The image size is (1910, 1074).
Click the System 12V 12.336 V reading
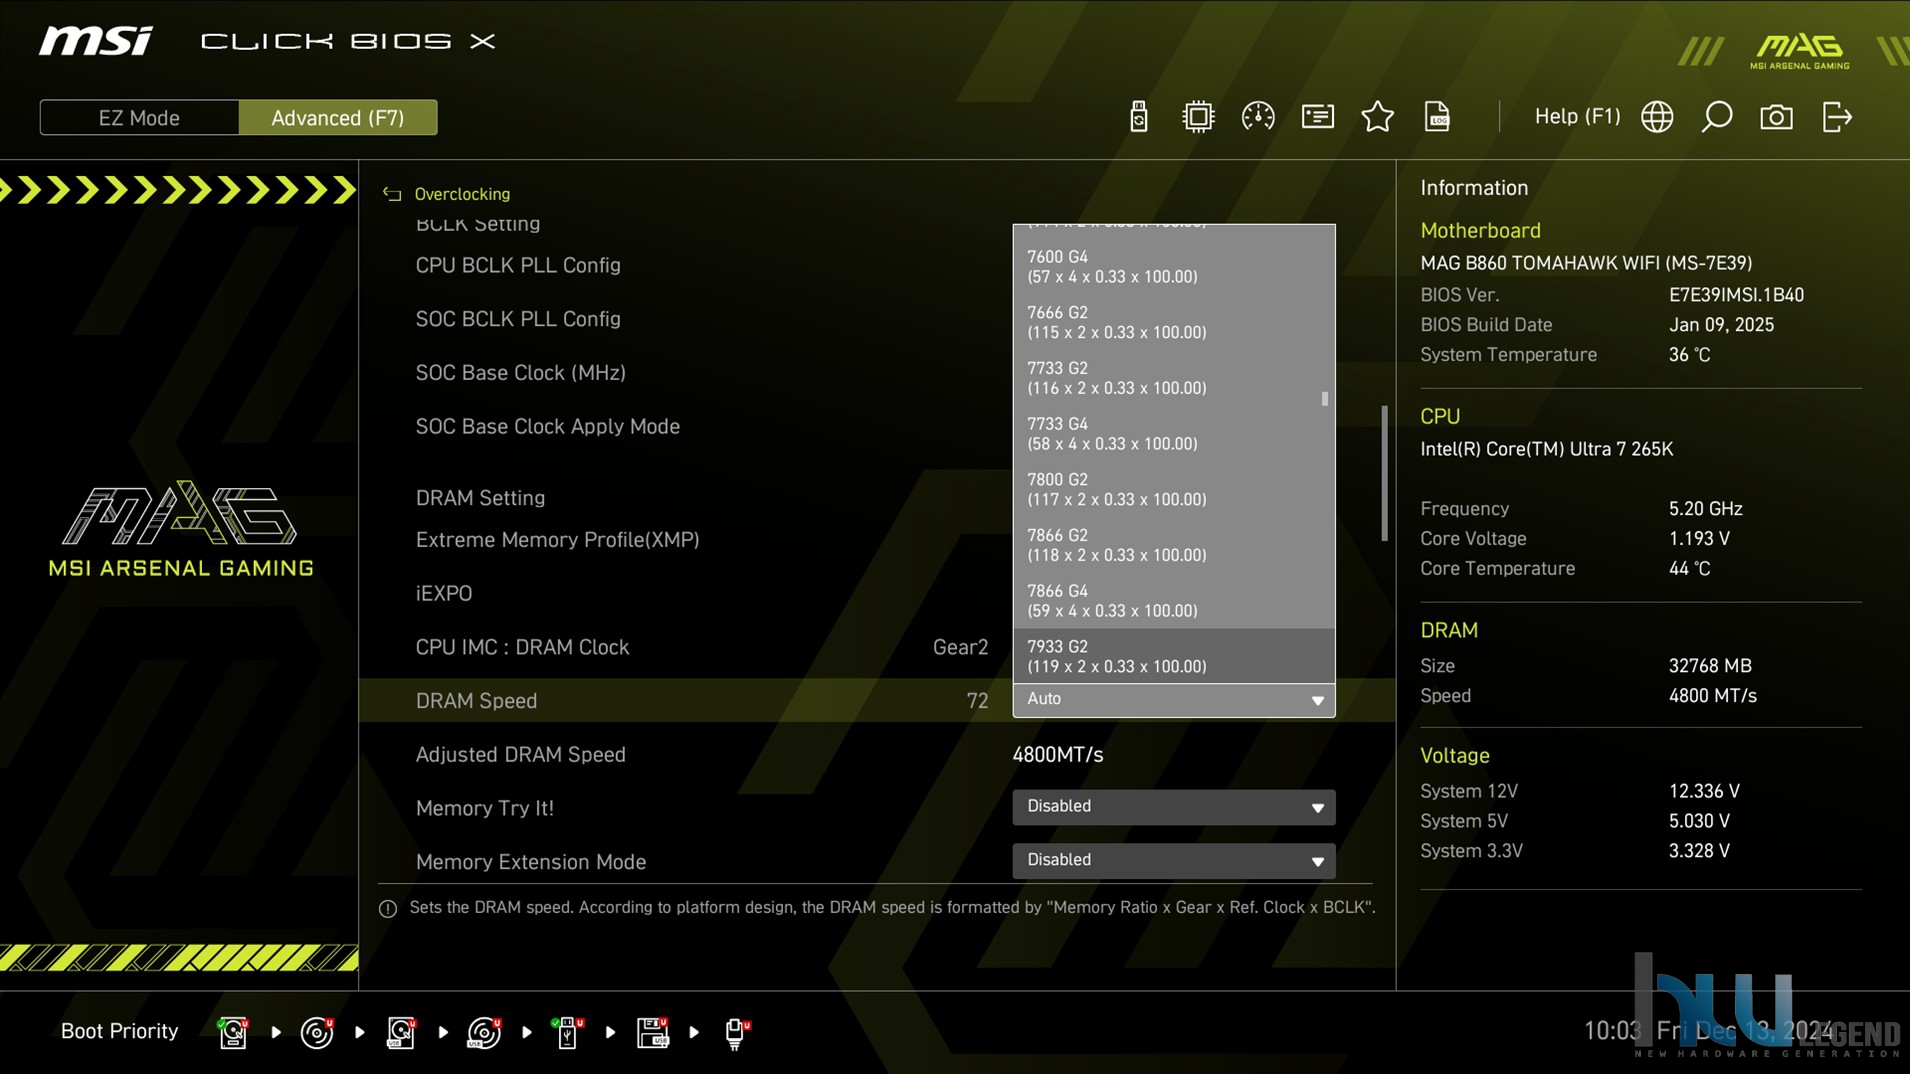1704,791
